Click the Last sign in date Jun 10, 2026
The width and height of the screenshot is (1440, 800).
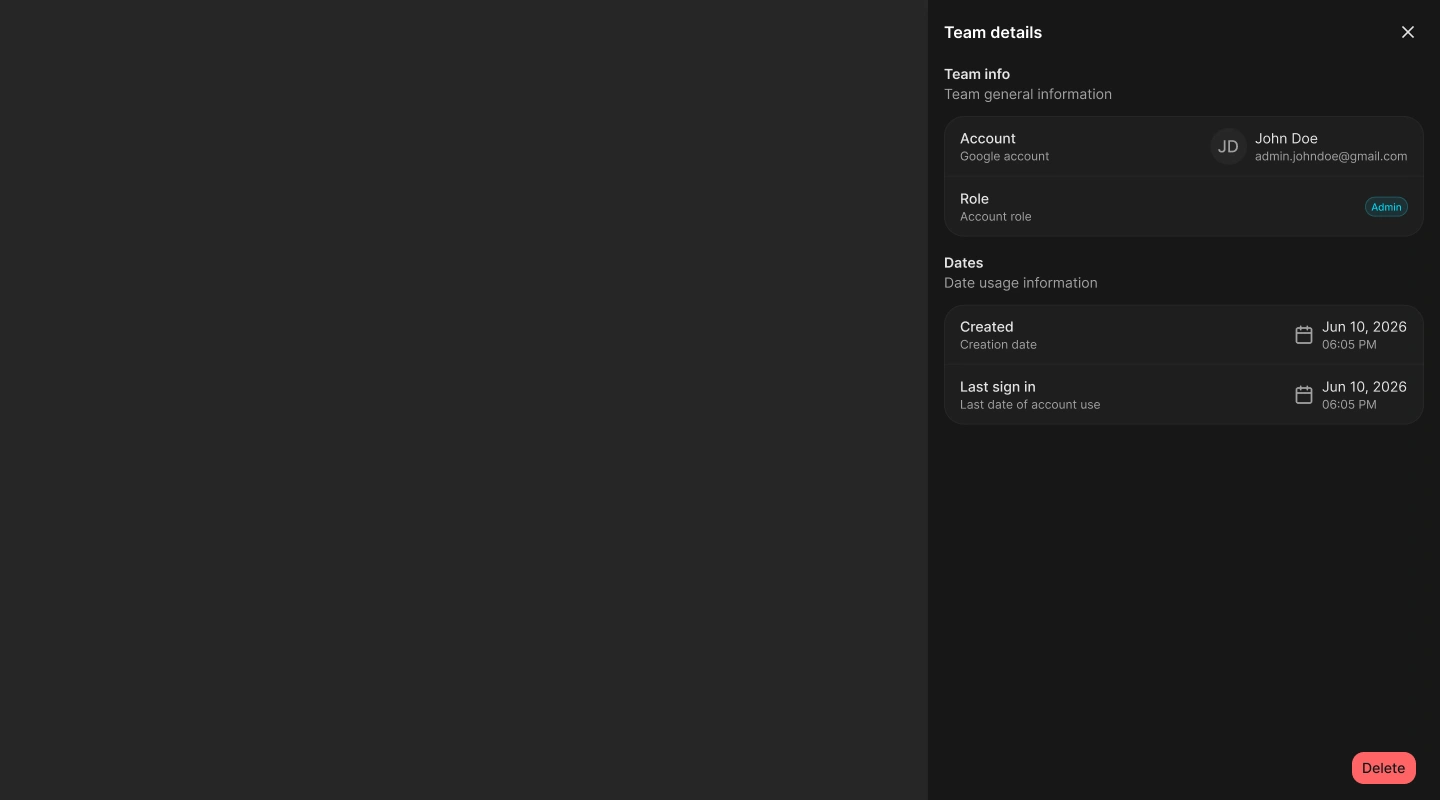pyautogui.click(x=1364, y=386)
